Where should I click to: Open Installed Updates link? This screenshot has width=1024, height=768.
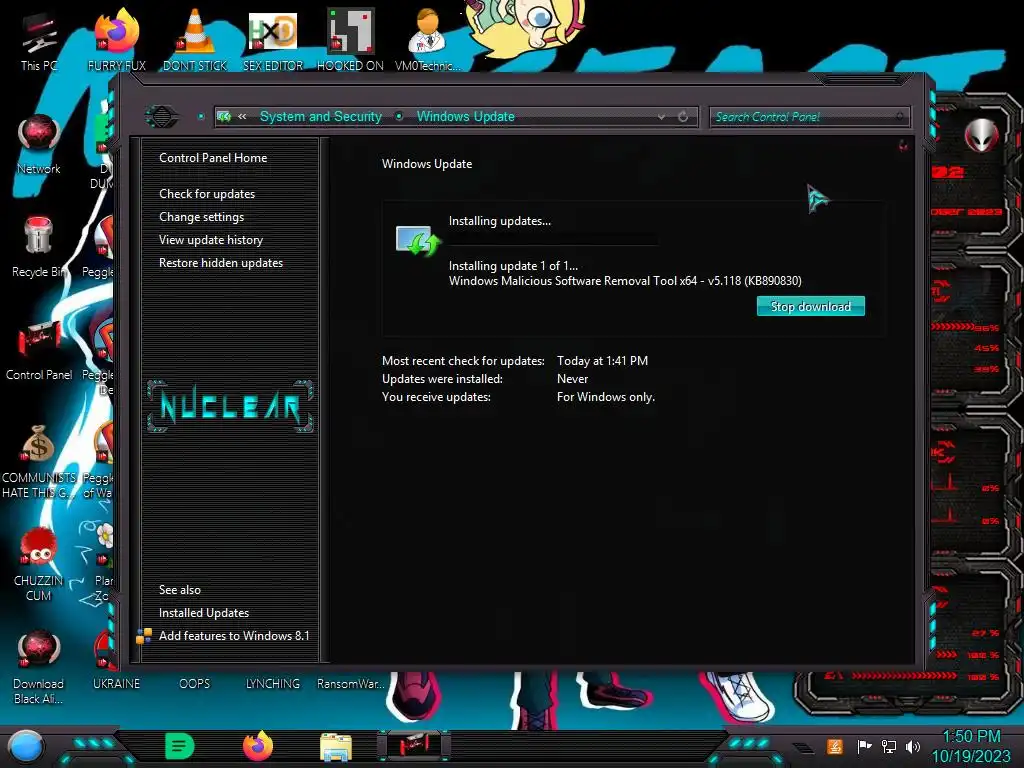(x=204, y=613)
